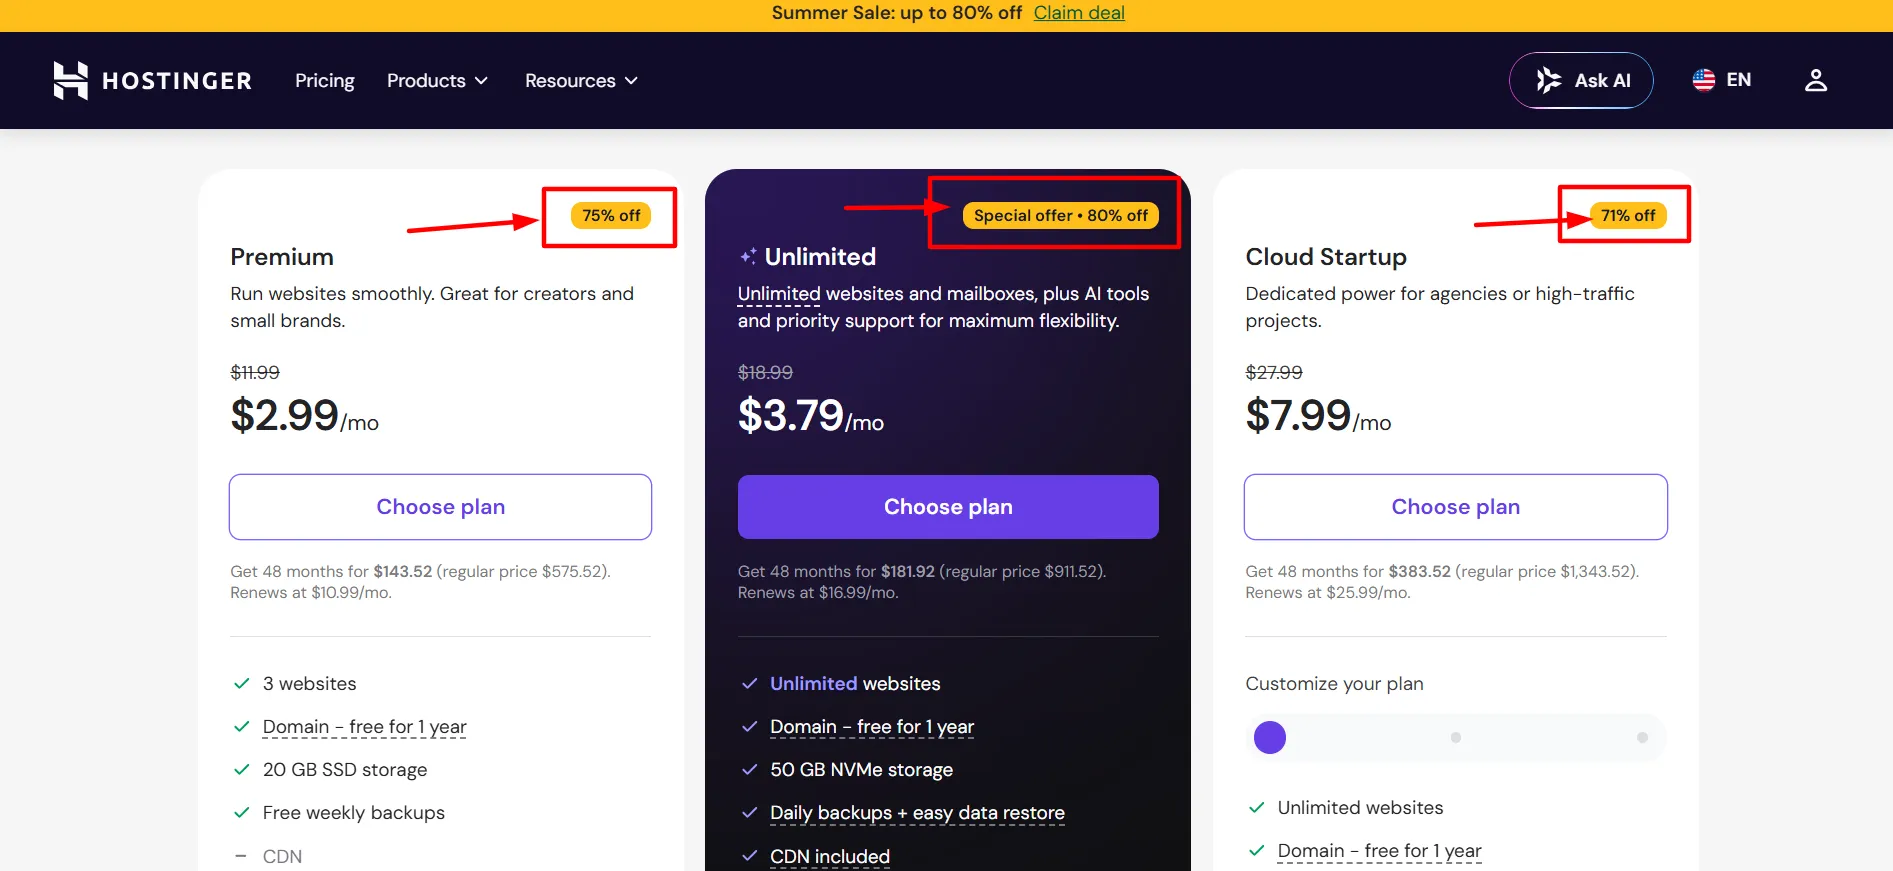Image resolution: width=1893 pixels, height=871 pixels.
Task: Follow the Claim deal link in the banner
Action: click(1079, 13)
